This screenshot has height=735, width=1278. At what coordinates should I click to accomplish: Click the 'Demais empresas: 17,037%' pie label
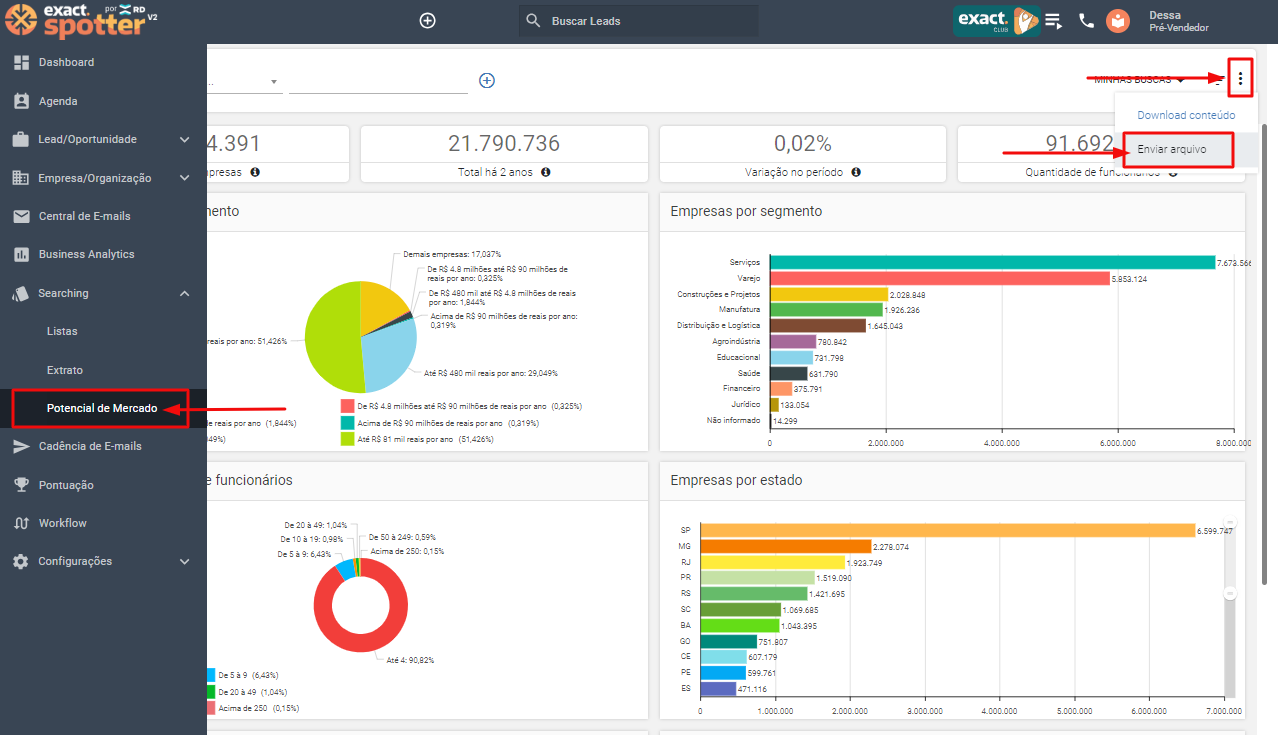click(x=452, y=254)
